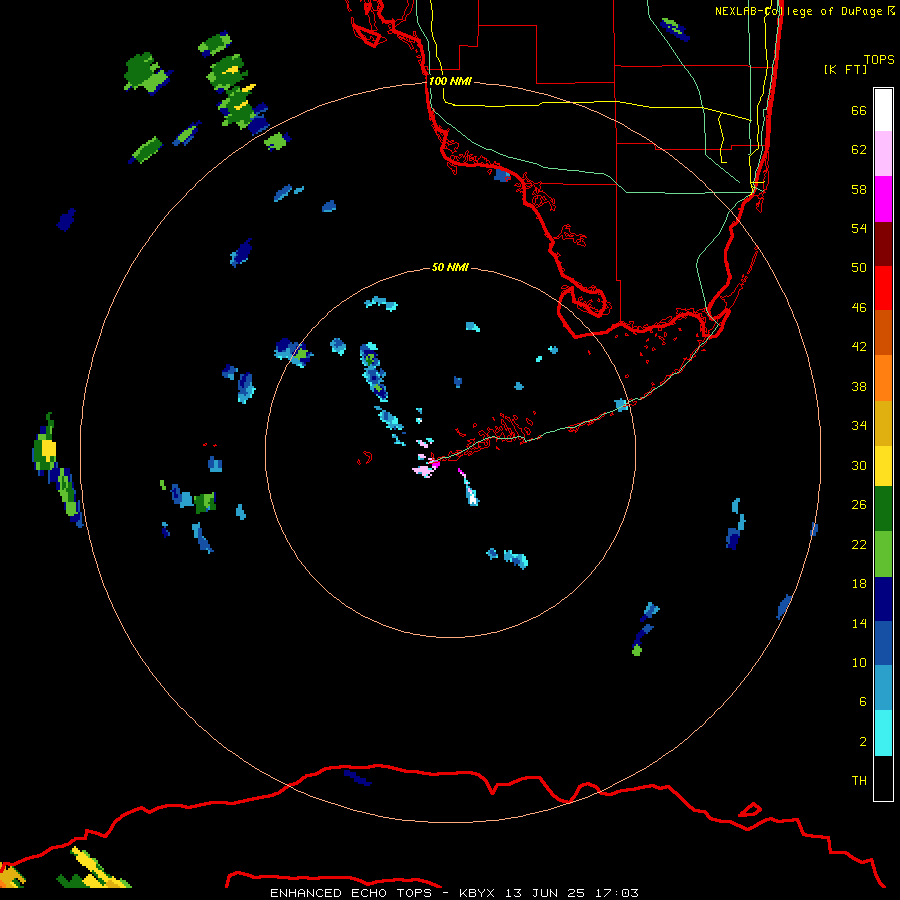This screenshot has height=900, width=900.
Task: Select the dark red legend swatch
Action: pyautogui.click(x=883, y=243)
